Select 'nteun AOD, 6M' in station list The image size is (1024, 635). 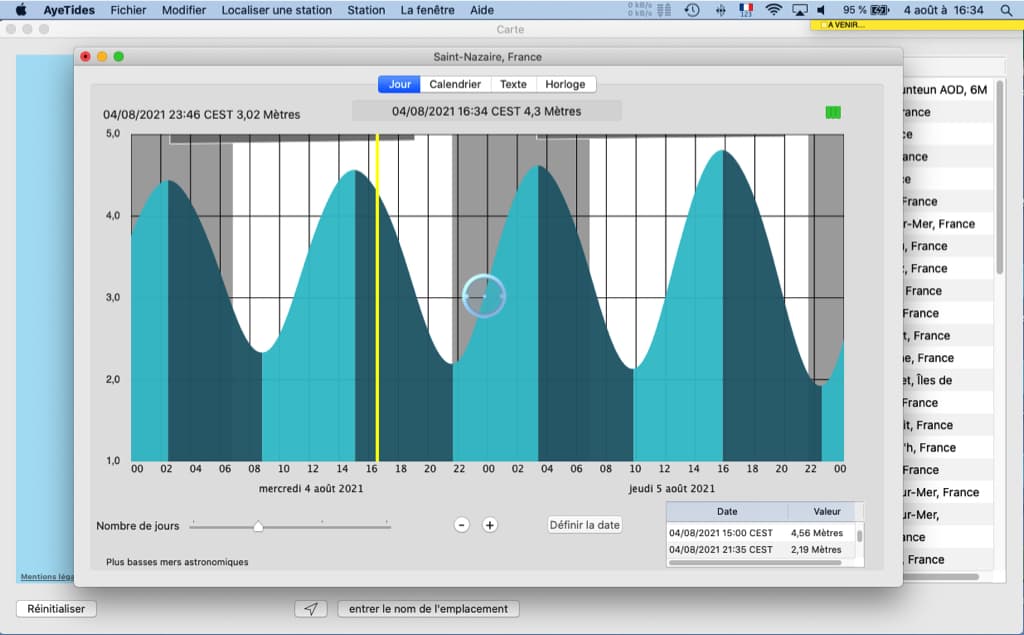(948, 90)
